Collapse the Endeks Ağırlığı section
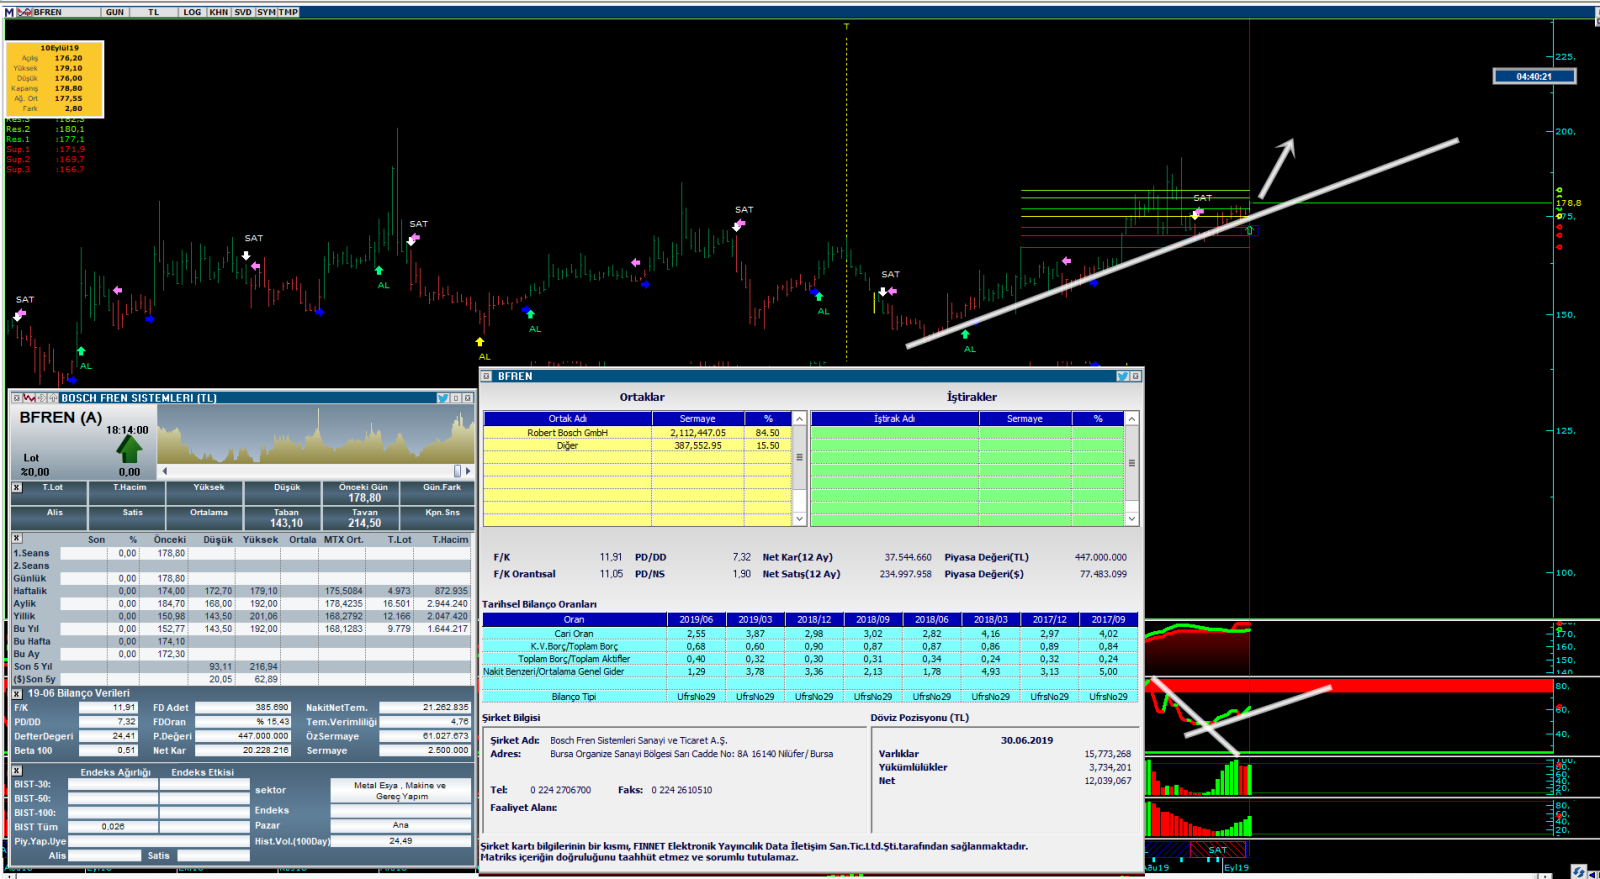 pos(17,771)
